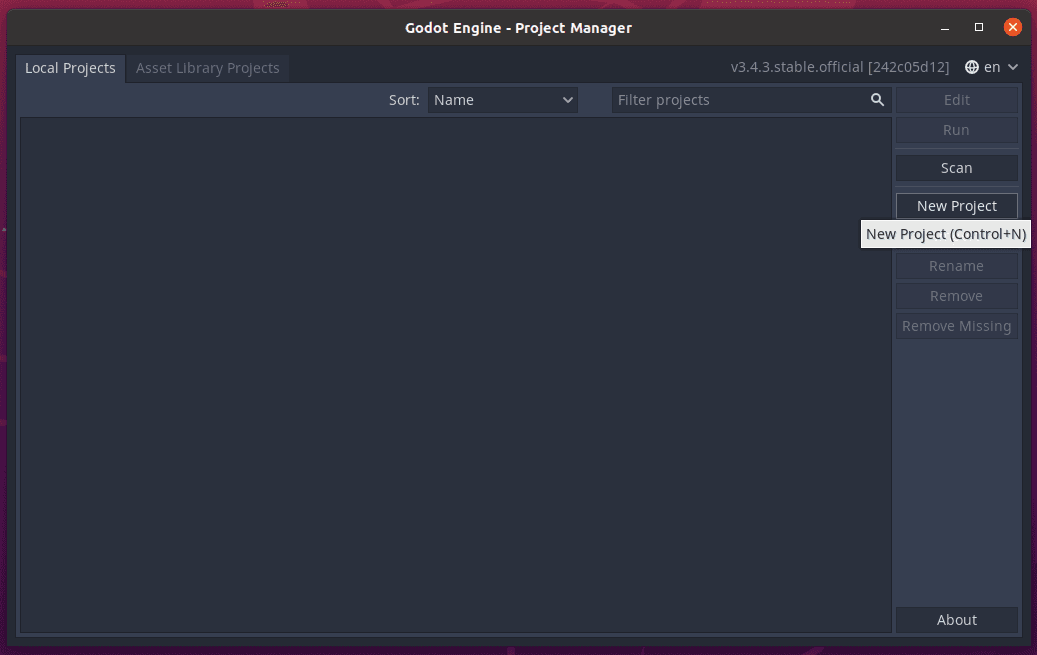Image resolution: width=1037 pixels, height=655 pixels.
Task: Open the About dialog button
Action: pos(956,620)
